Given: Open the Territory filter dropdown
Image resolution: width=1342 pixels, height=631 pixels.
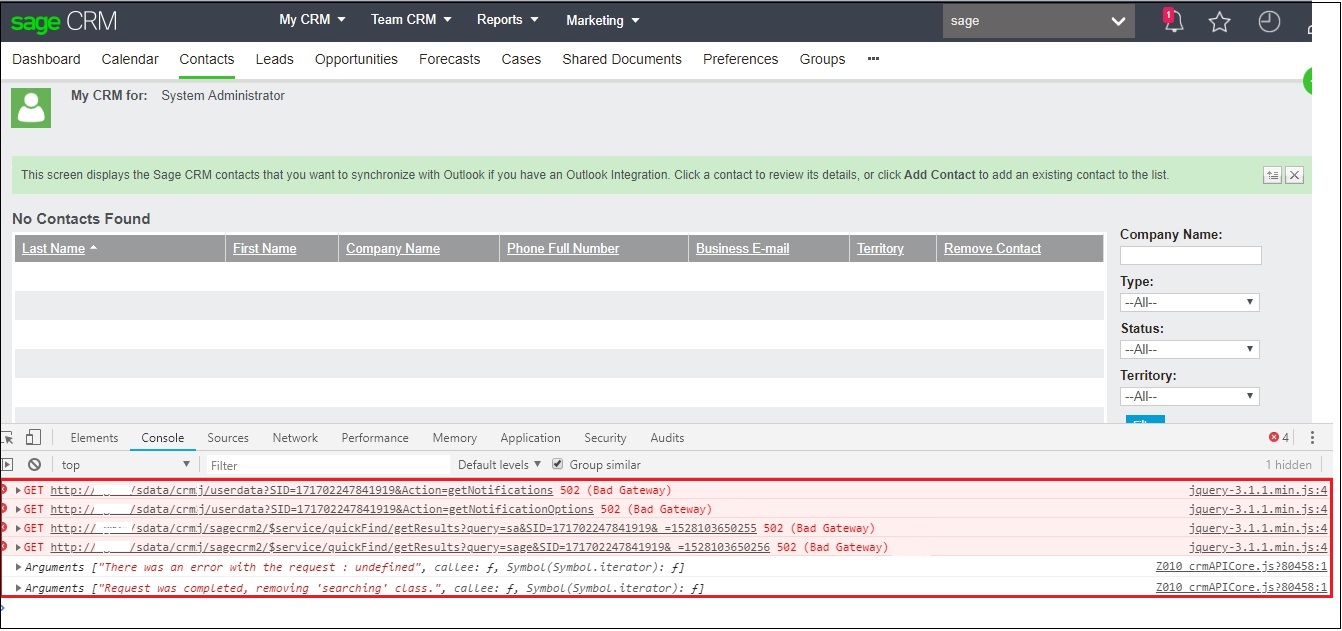Looking at the screenshot, I should click(1189, 396).
